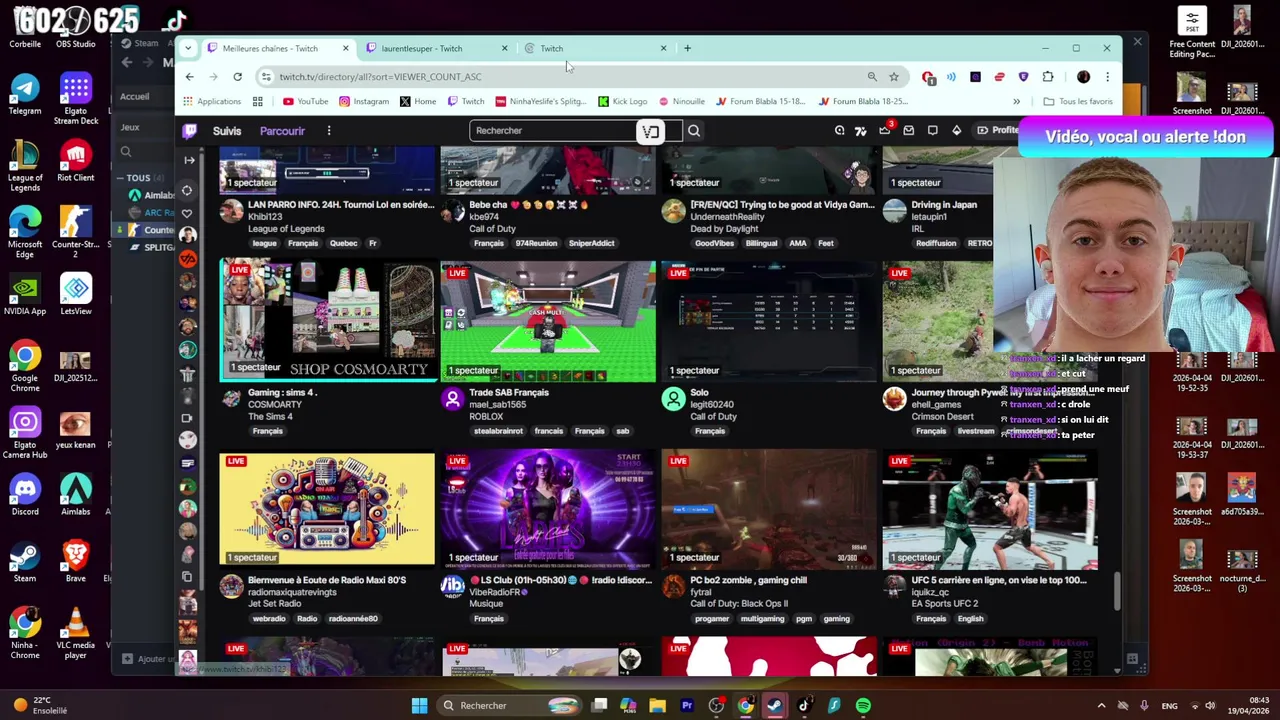
Task: Open the UFC 5 carrière stream thumbnail
Action: point(990,509)
